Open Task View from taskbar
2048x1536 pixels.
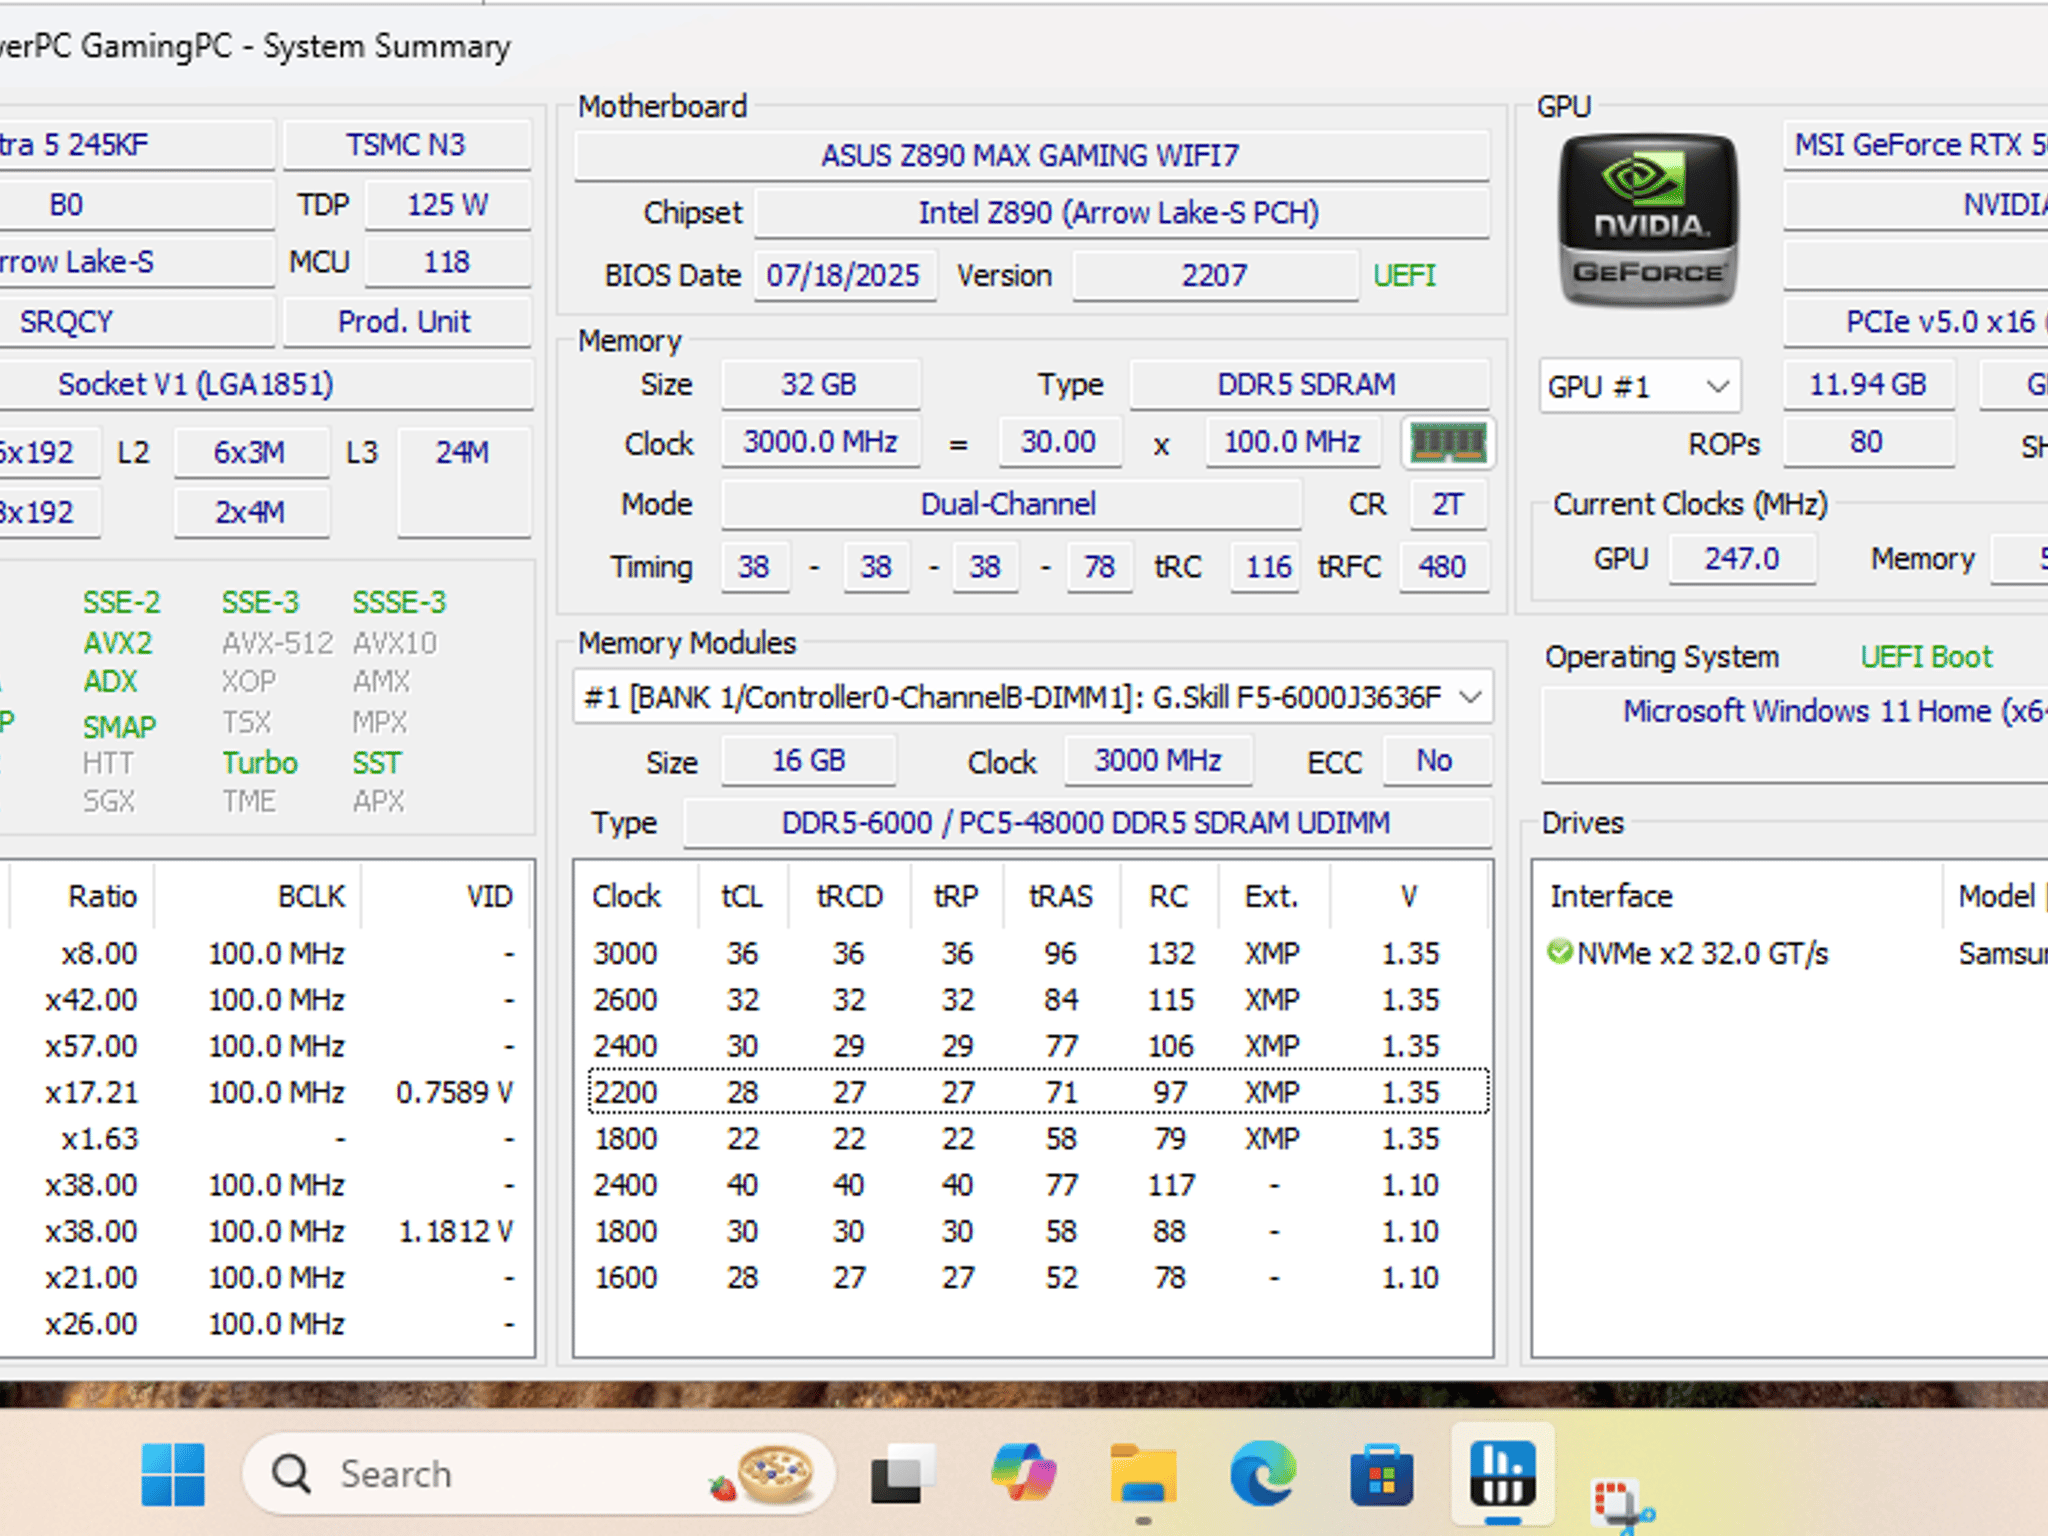pos(903,1474)
